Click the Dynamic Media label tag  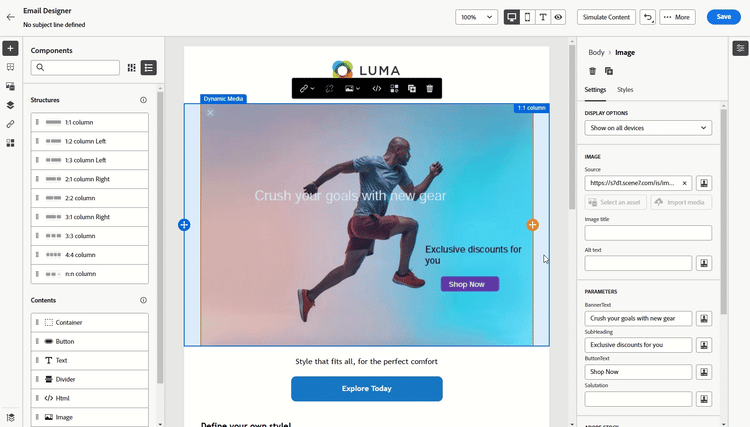tap(223, 99)
